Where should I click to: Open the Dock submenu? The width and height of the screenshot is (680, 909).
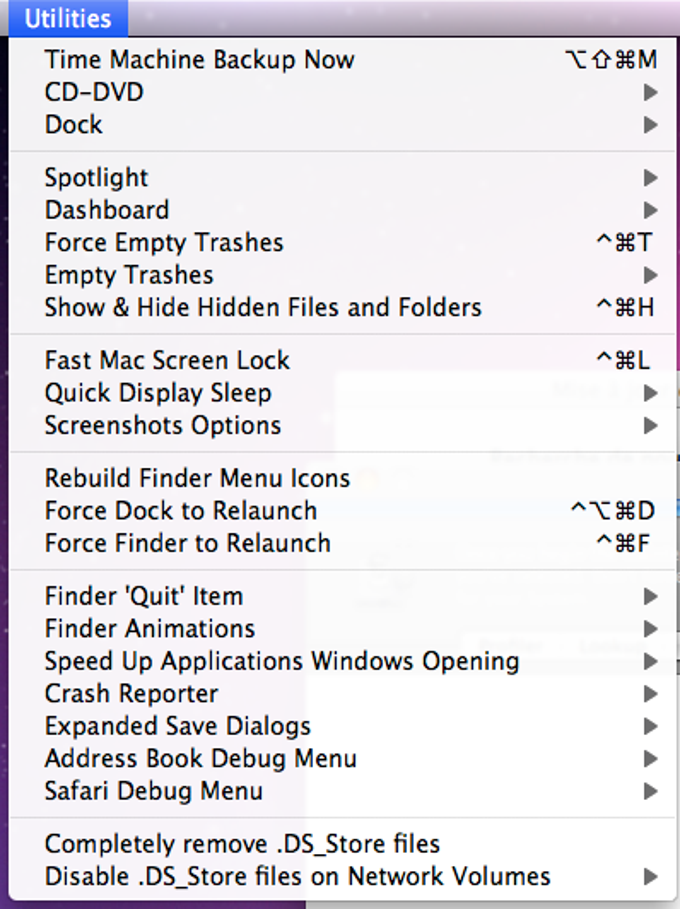[343, 125]
